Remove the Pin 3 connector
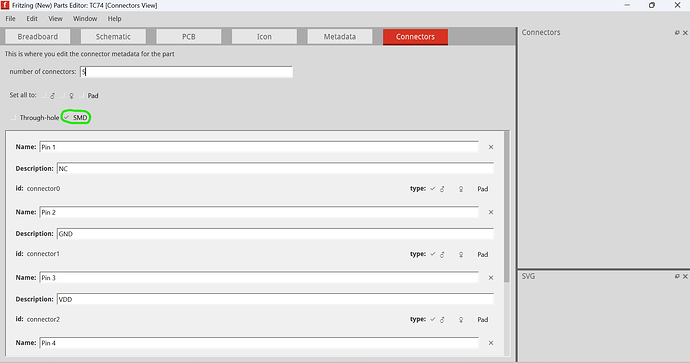 491,278
